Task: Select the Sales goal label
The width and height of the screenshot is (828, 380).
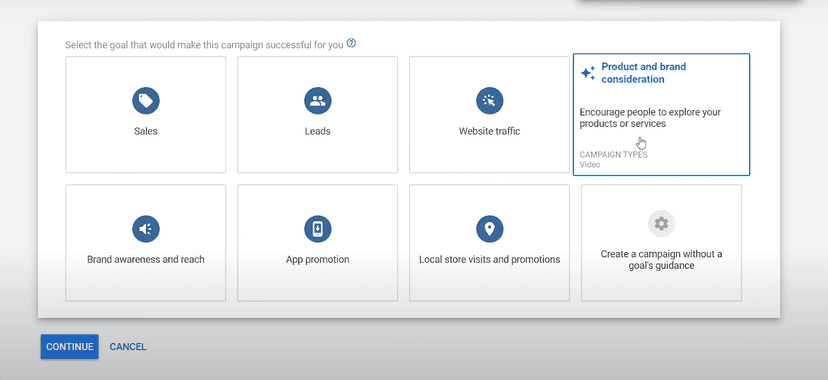Action: 146,131
